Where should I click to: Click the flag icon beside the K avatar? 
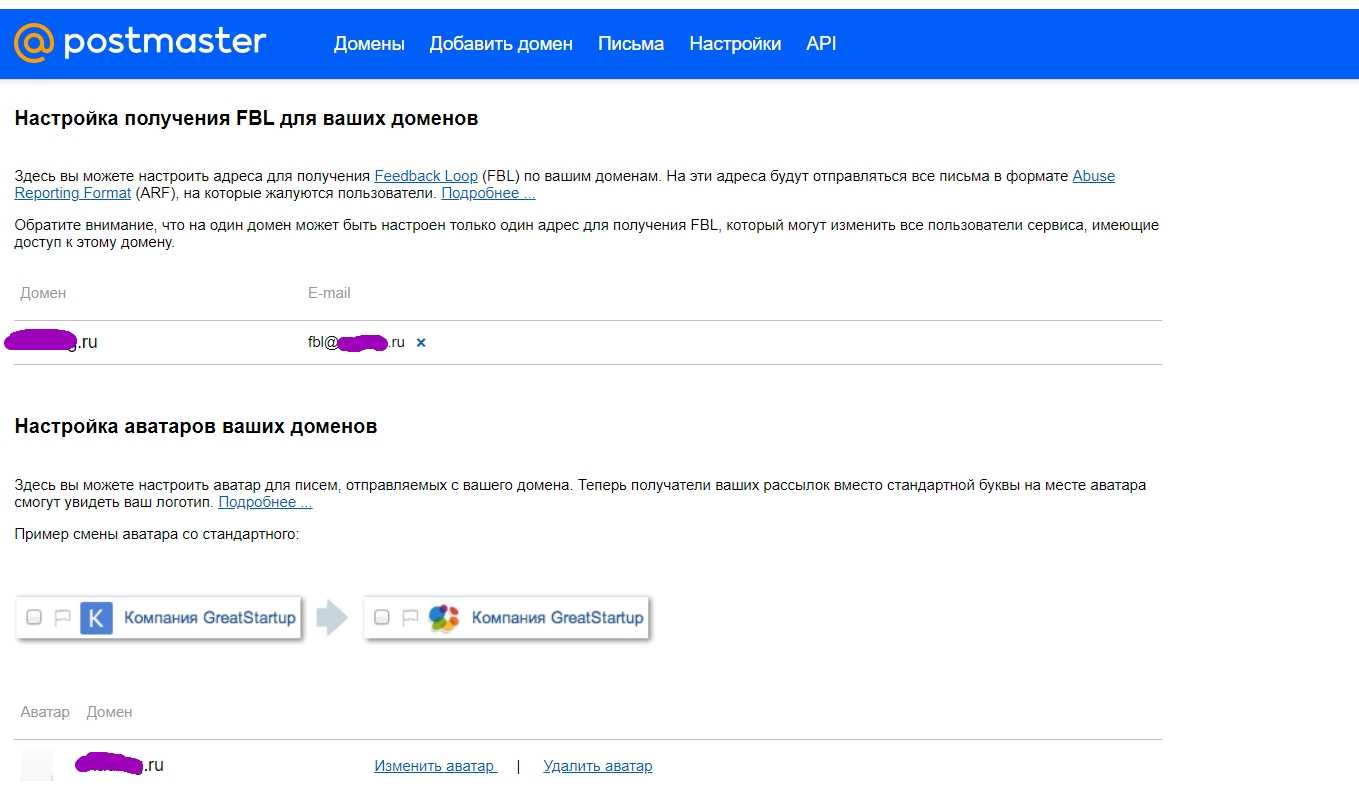62,618
